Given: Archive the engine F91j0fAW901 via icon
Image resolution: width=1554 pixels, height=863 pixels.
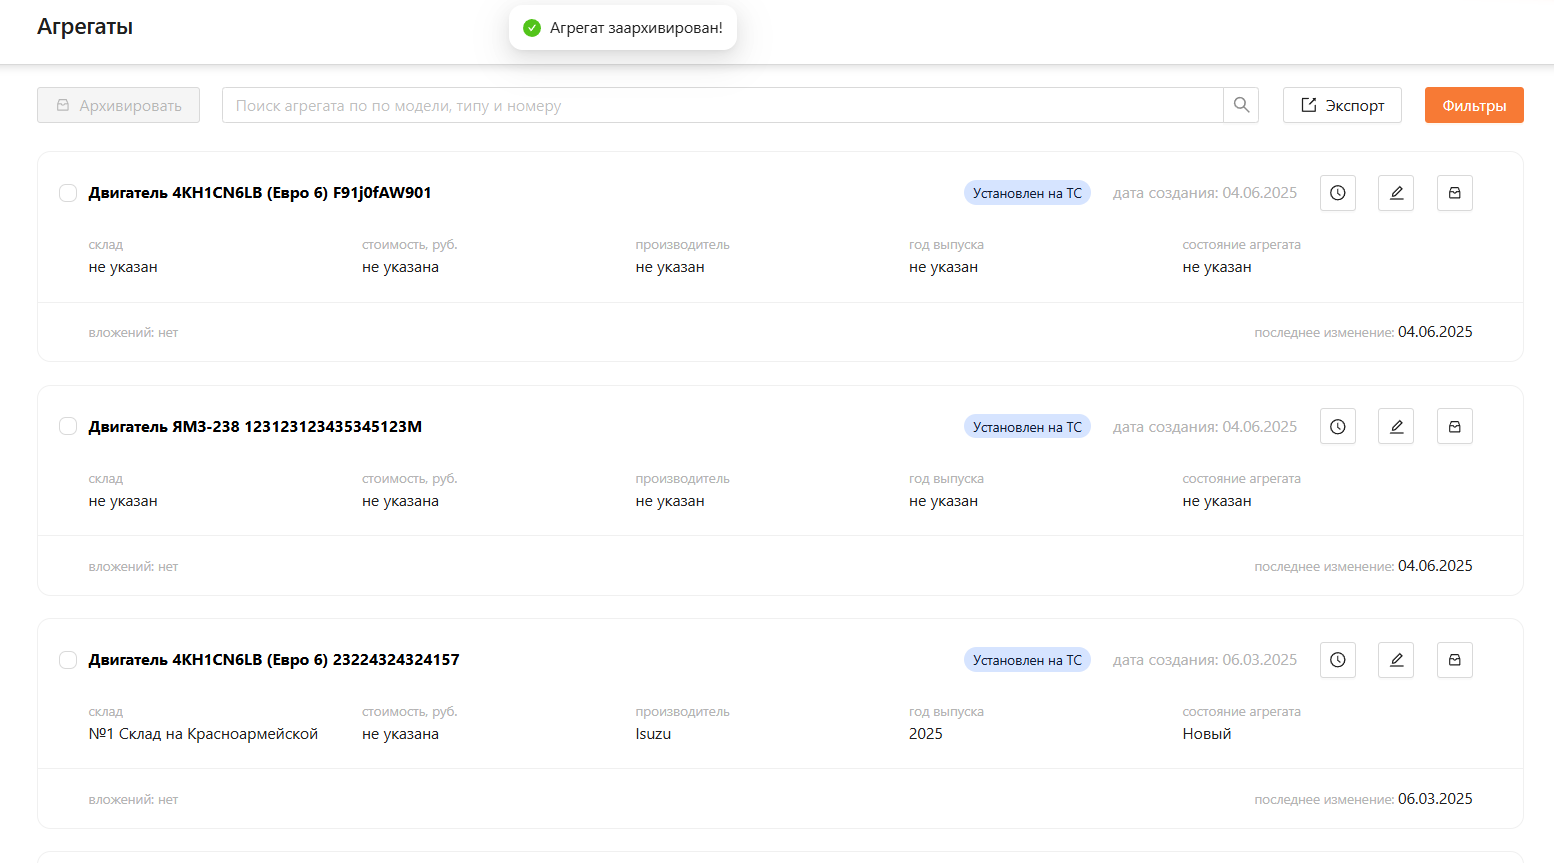Looking at the screenshot, I should pyautogui.click(x=1454, y=193).
